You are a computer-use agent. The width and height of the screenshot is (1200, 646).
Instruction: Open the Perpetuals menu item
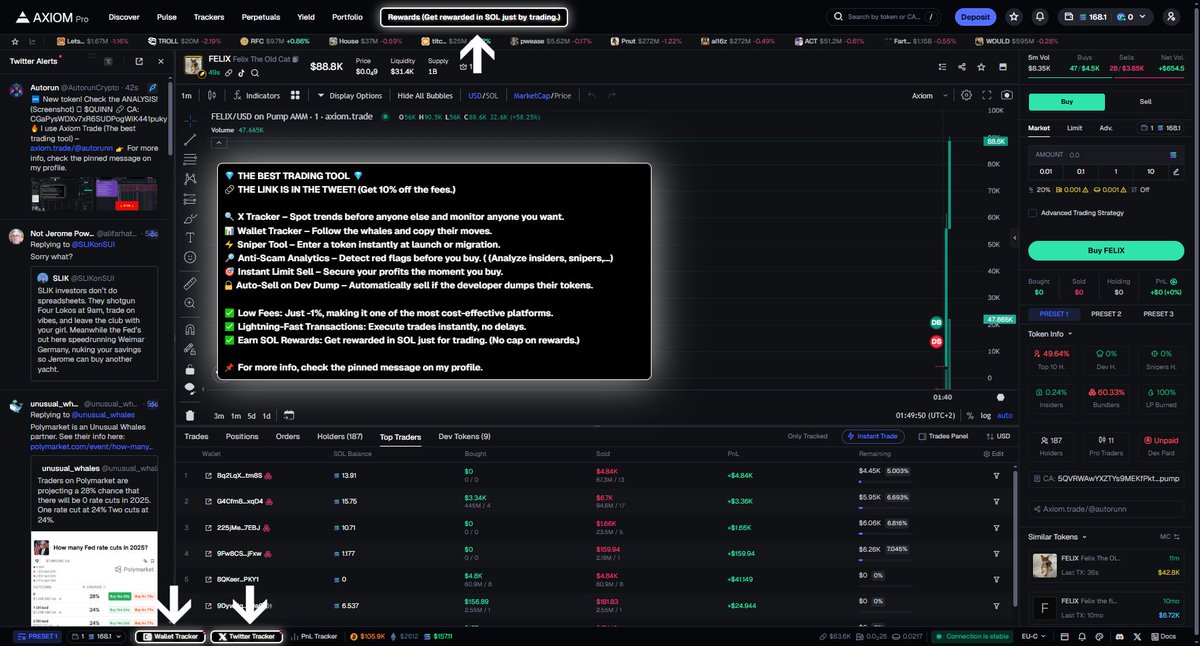[260, 17]
